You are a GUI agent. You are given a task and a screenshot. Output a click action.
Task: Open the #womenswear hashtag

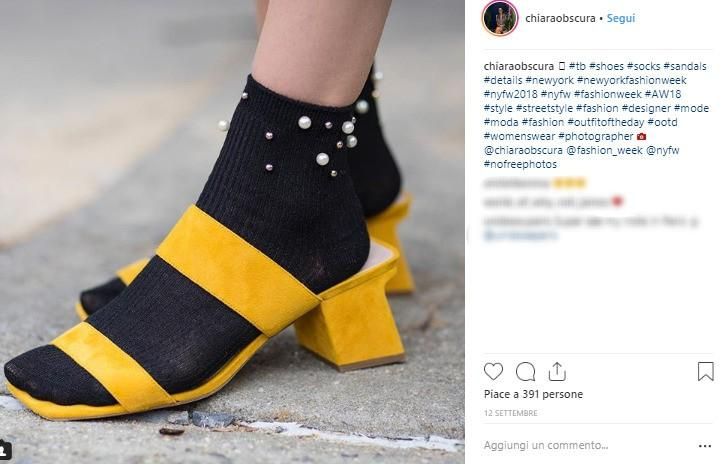[519, 136]
